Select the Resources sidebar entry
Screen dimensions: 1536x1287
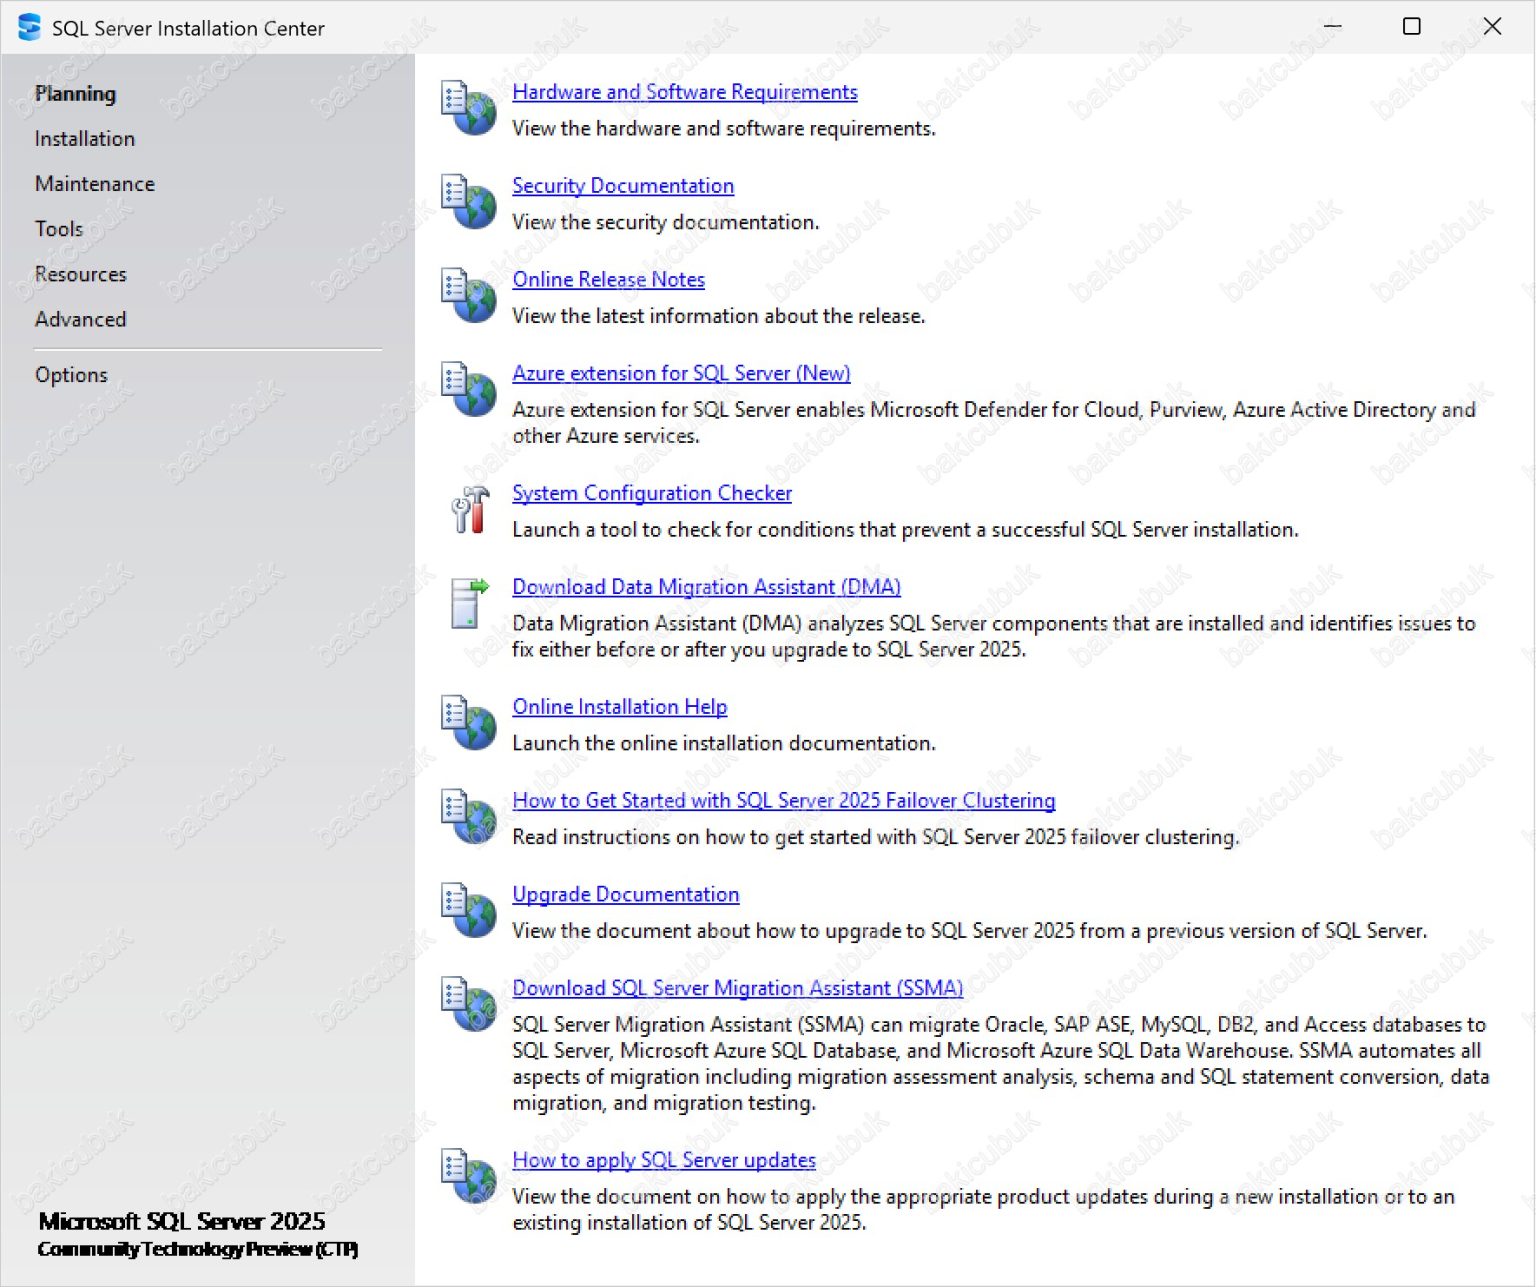(80, 274)
